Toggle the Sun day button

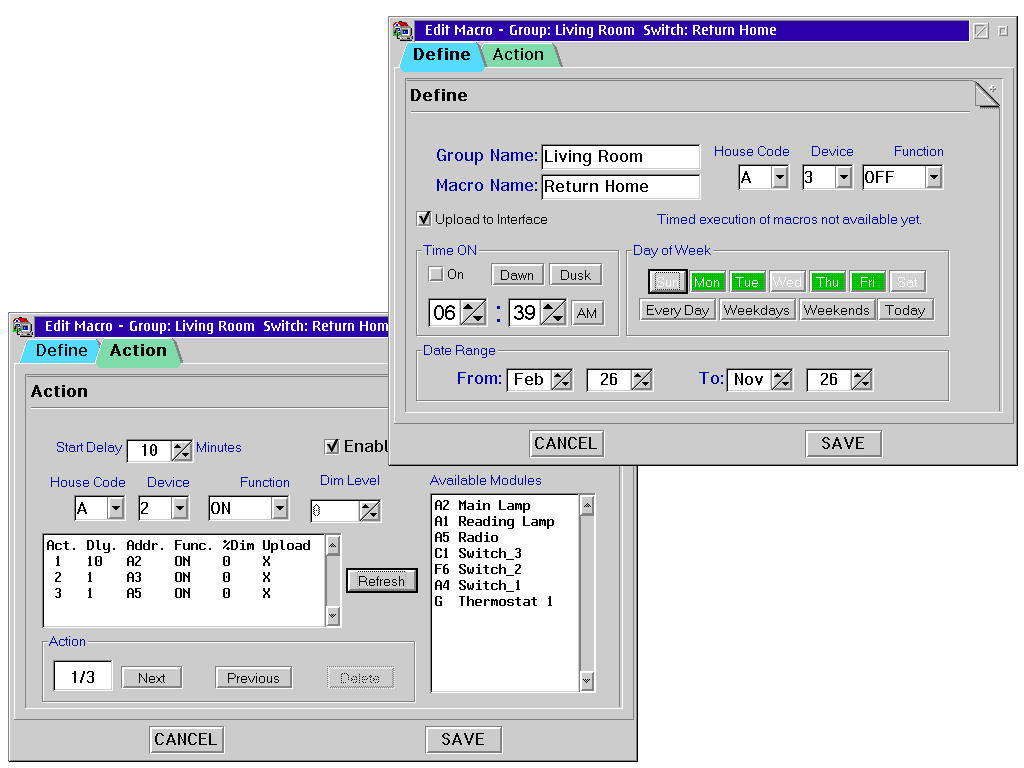click(x=667, y=282)
